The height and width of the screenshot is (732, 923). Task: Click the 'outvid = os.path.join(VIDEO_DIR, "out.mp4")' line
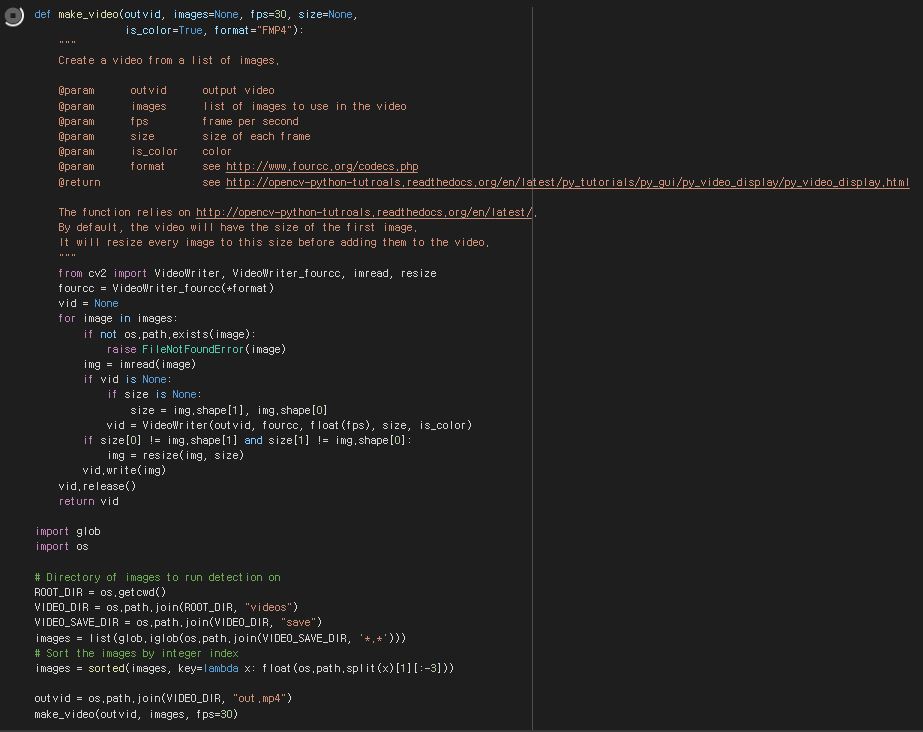[163, 698]
